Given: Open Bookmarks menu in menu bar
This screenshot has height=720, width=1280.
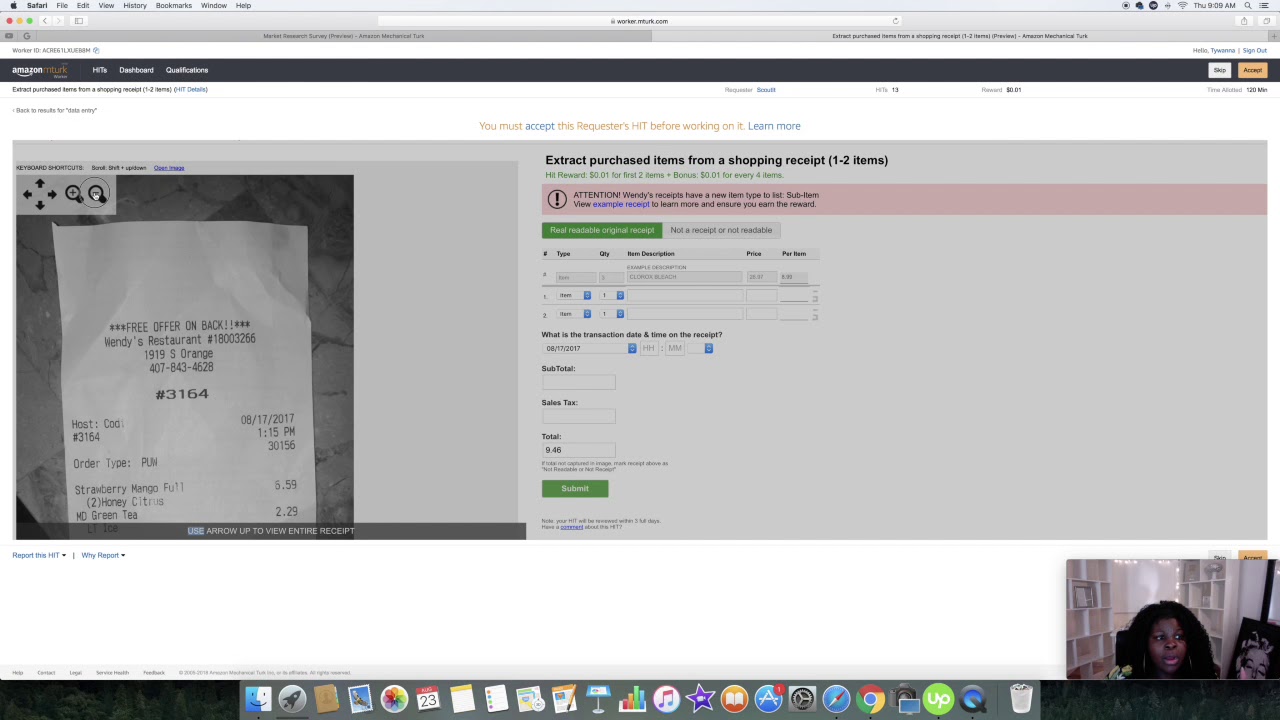Looking at the screenshot, I should [x=174, y=5].
